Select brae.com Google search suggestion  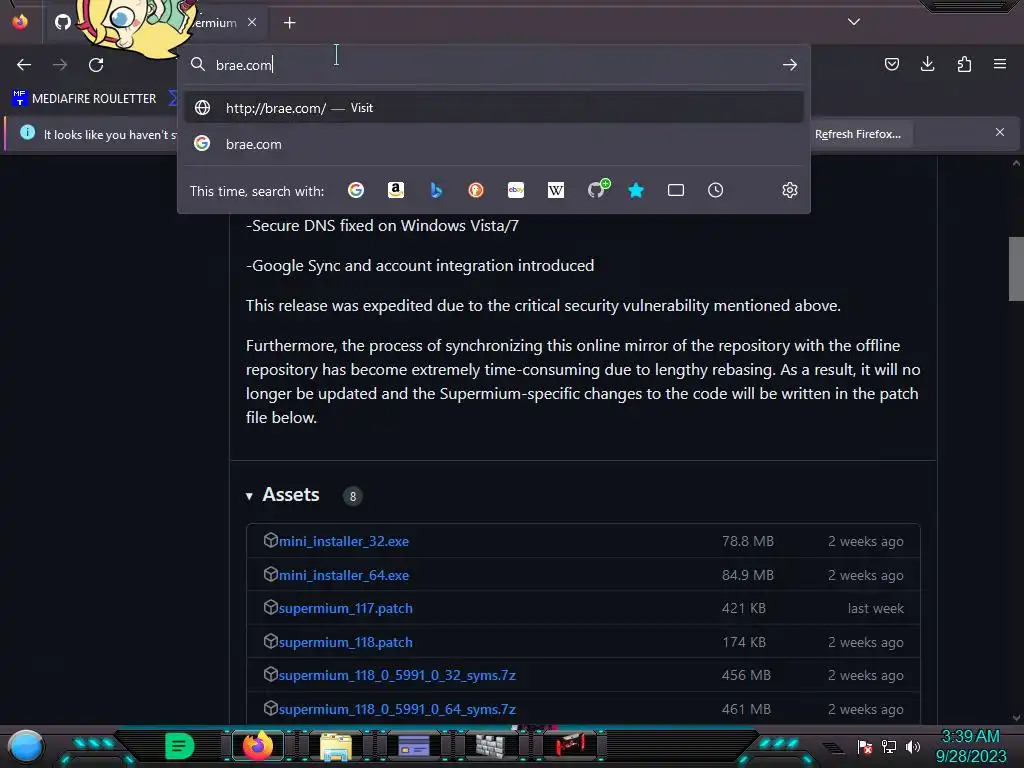point(494,144)
